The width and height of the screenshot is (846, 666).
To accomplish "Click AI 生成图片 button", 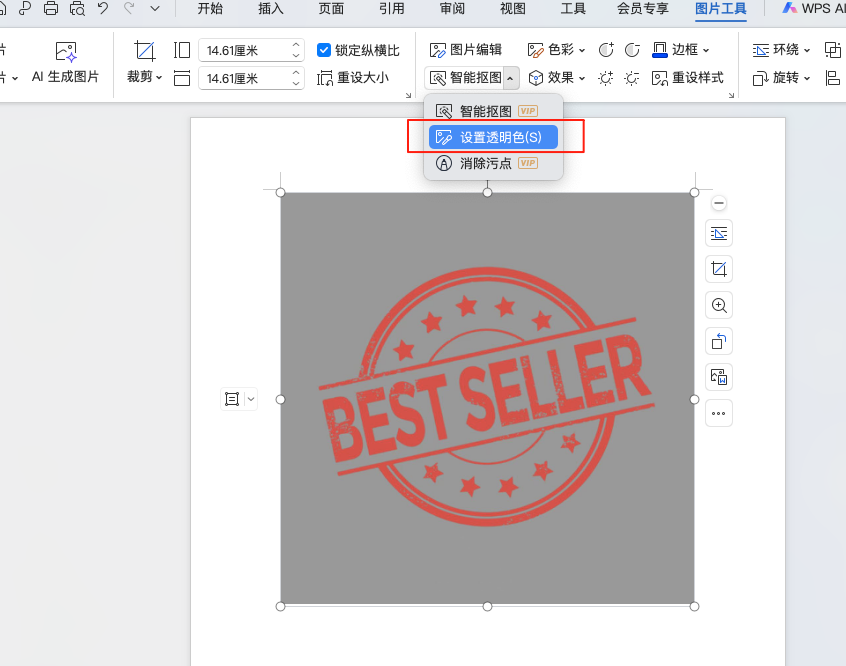I will 65,63.
